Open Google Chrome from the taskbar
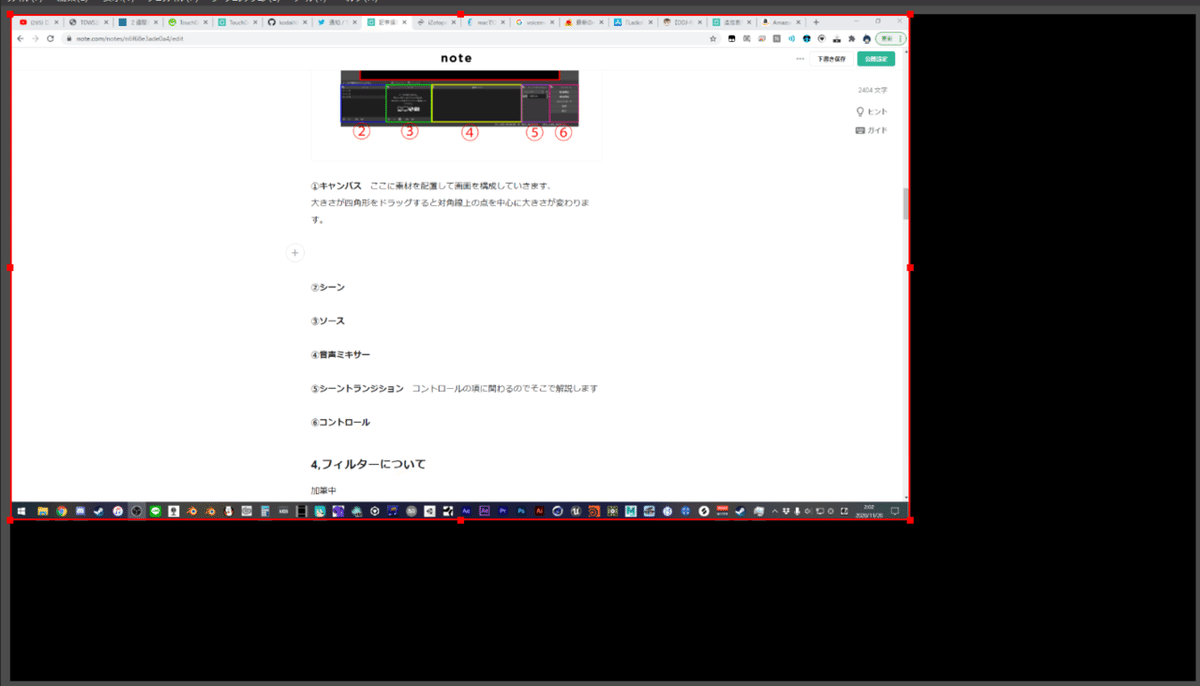The width and height of the screenshot is (1200, 686). [61, 511]
